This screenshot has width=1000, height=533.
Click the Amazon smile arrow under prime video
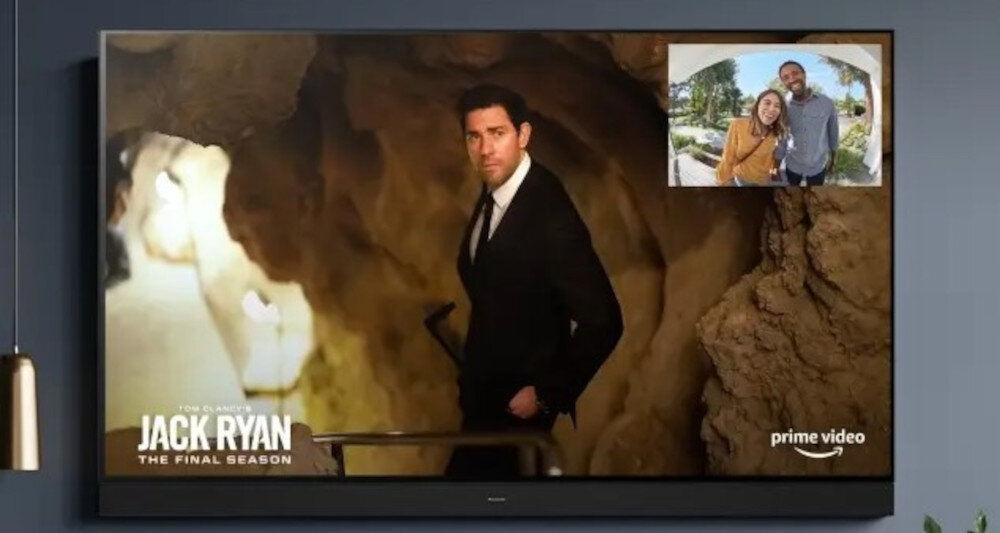tap(818, 452)
